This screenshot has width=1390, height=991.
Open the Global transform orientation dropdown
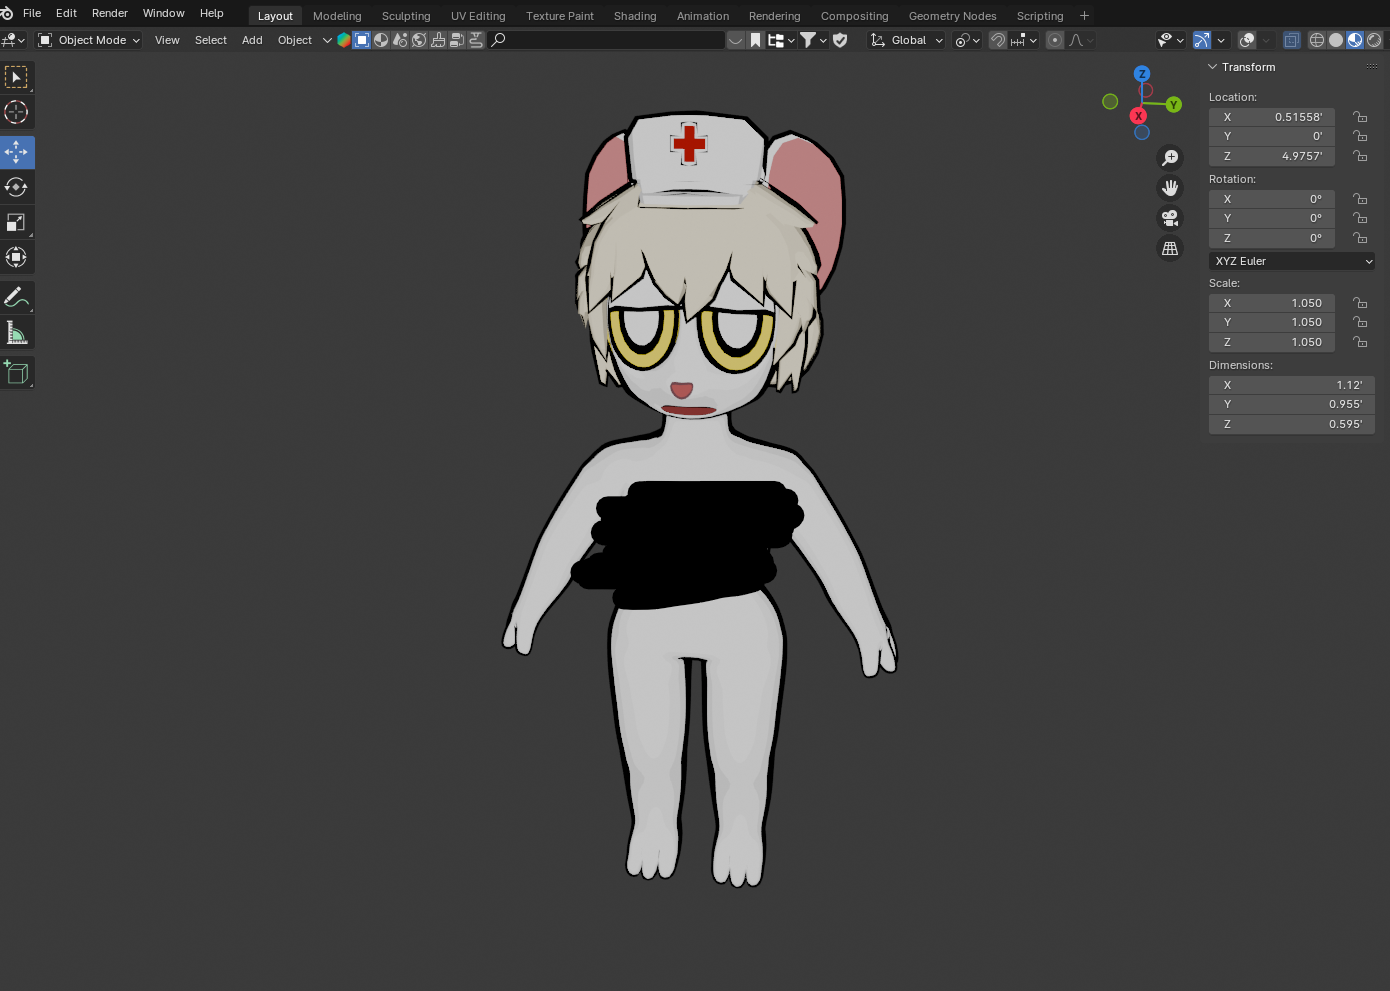[907, 40]
